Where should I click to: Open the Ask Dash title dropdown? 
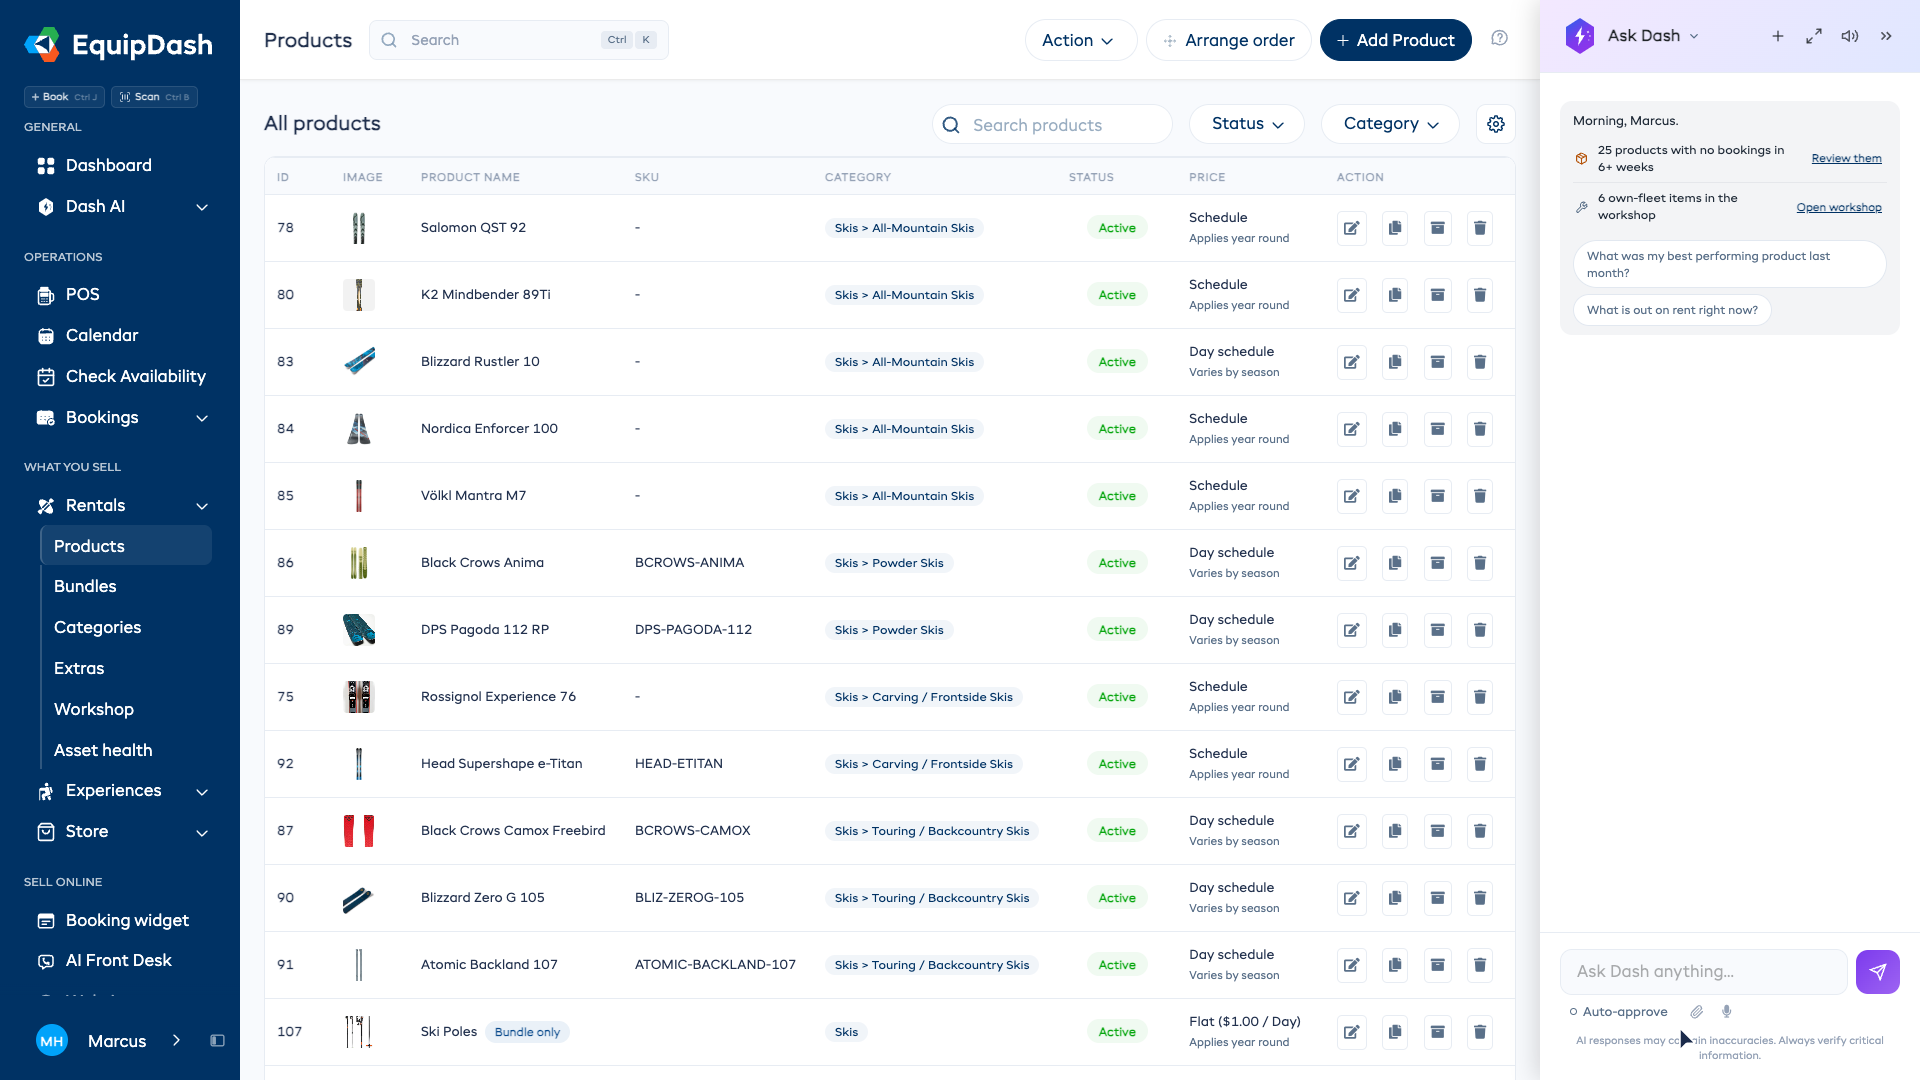pos(1694,36)
